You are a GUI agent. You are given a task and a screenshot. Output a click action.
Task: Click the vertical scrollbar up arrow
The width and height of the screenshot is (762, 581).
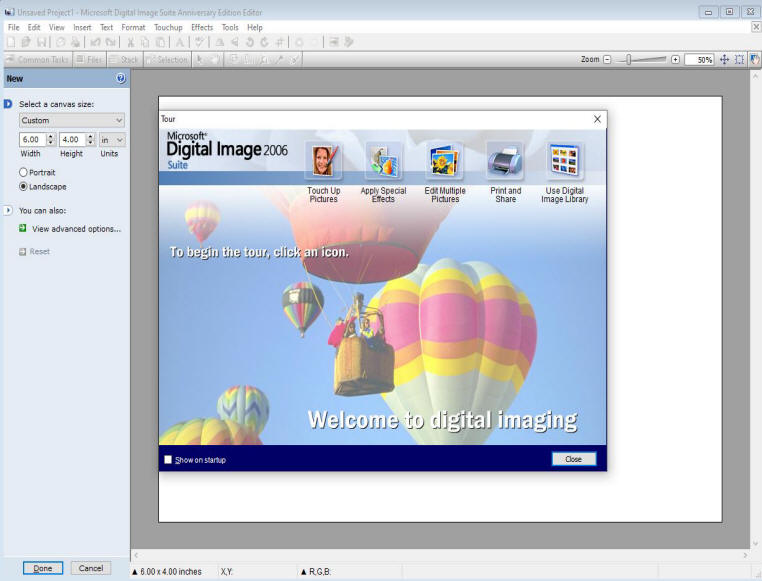click(x=755, y=76)
